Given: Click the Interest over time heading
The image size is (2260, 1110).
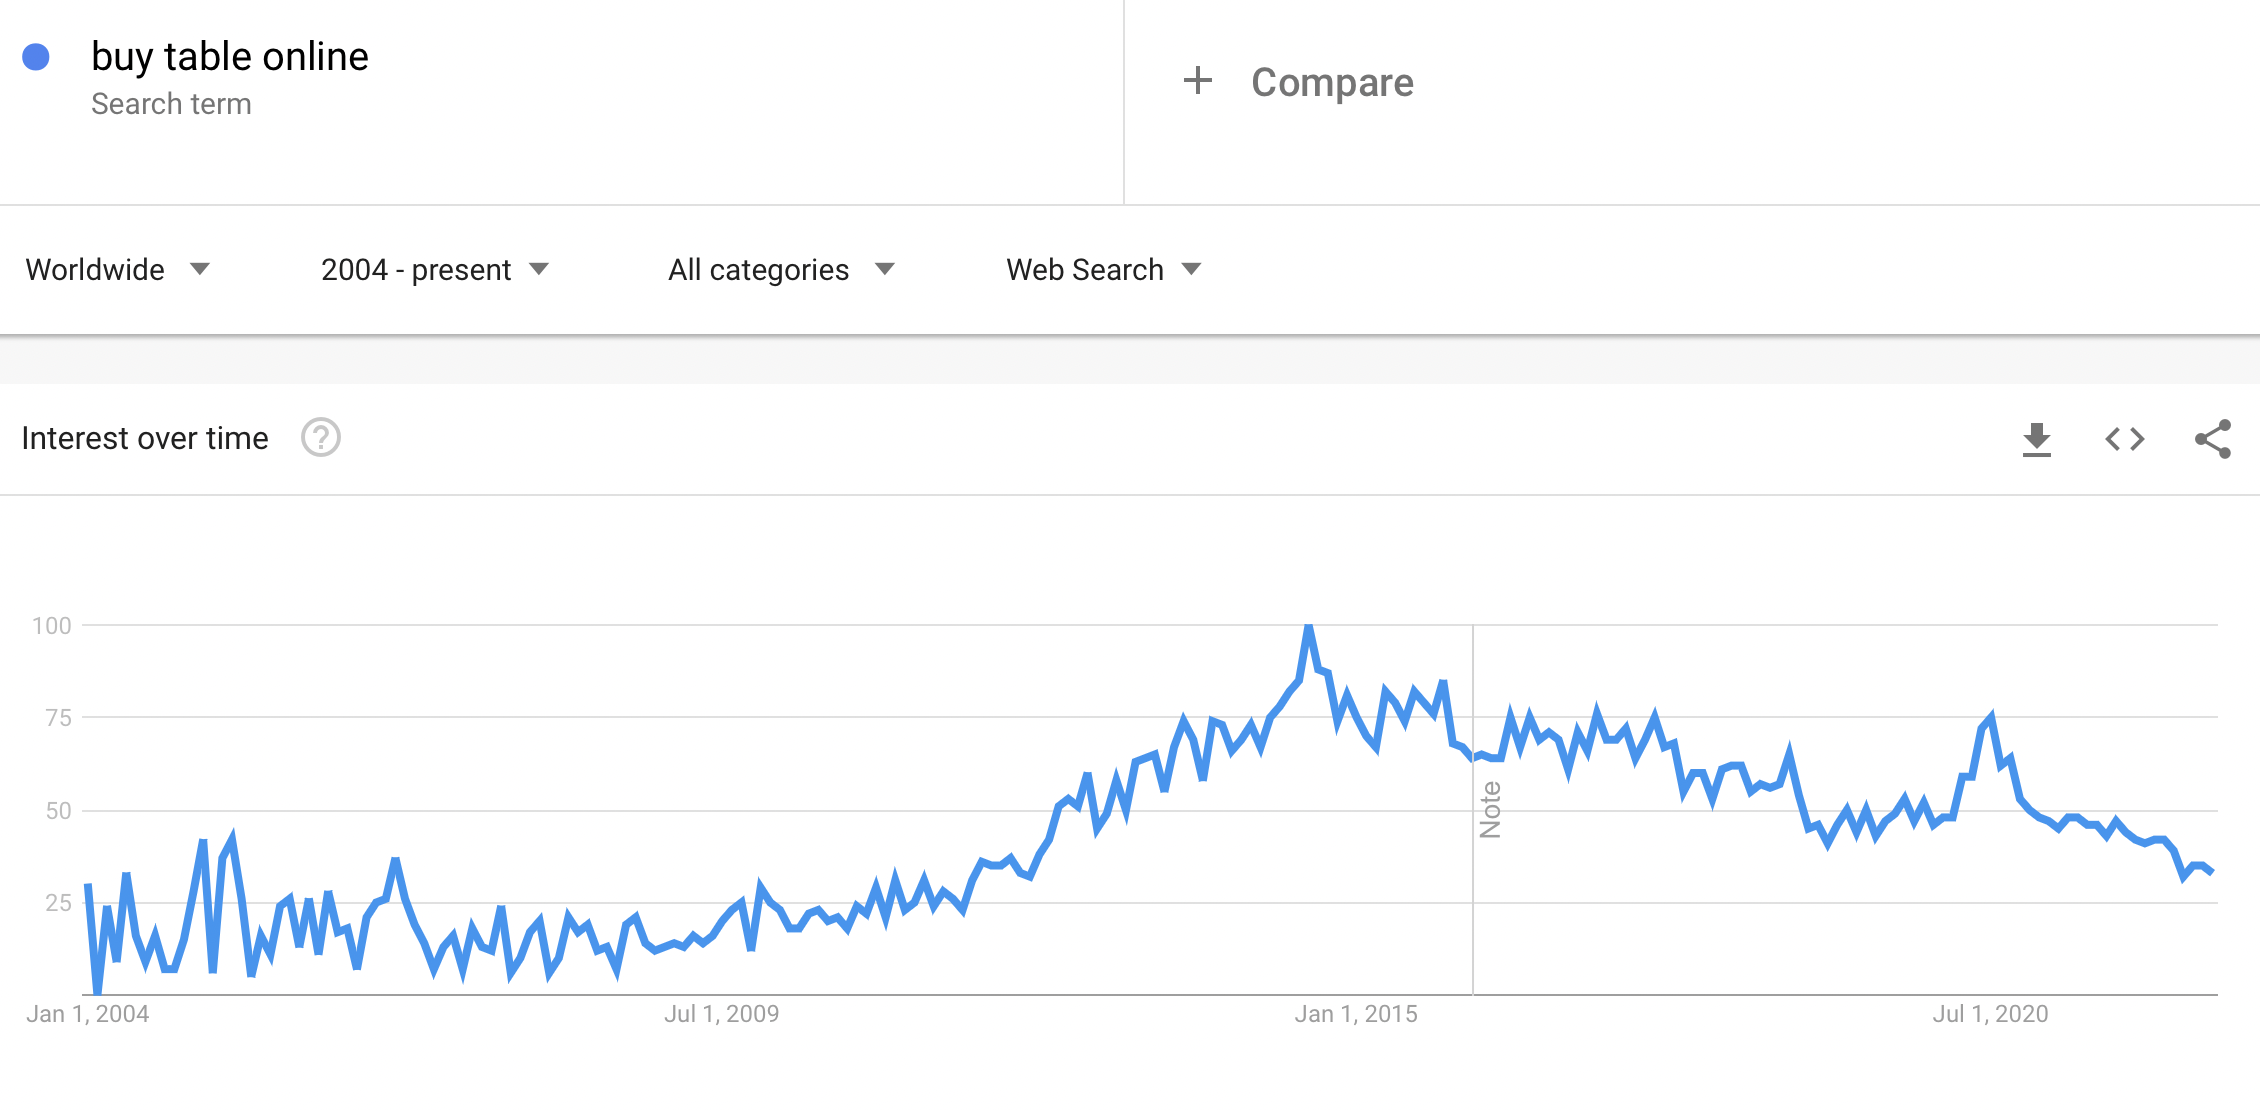Looking at the screenshot, I should pos(145,438).
